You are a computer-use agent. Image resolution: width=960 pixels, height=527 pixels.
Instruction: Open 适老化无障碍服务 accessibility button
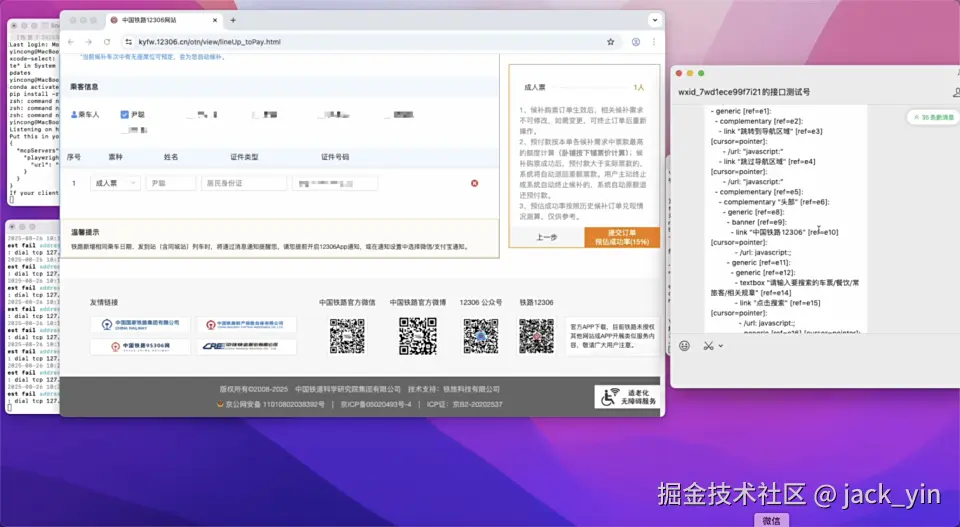click(627, 397)
